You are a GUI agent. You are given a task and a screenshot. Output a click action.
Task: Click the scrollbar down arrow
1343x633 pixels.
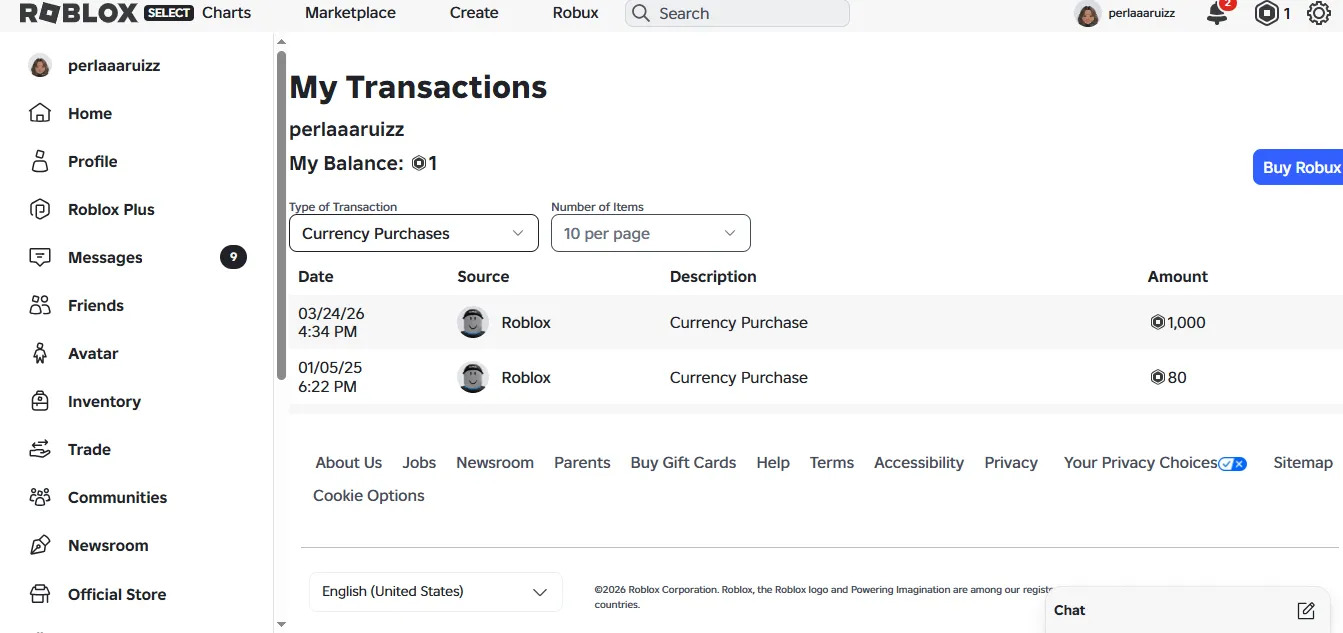coord(281,625)
